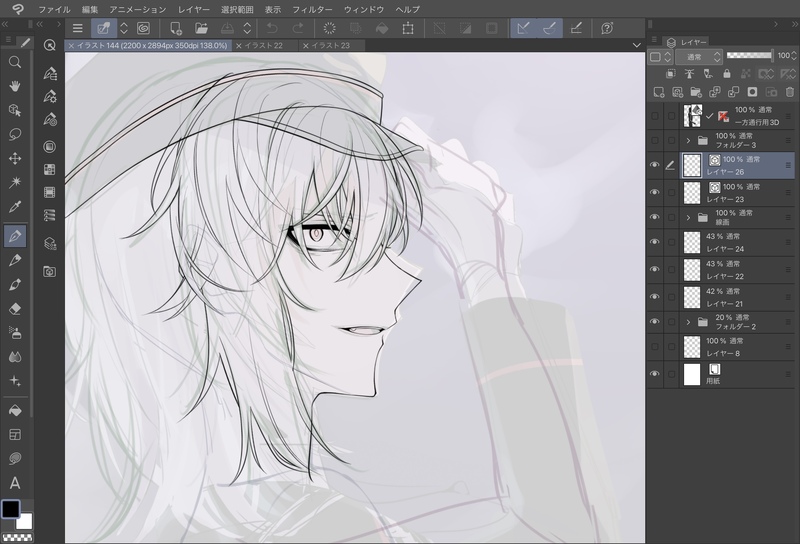This screenshot has width=800, height=544.
Task: Switch to the イラスト 23 tab
Action: [x=331, y=45]
